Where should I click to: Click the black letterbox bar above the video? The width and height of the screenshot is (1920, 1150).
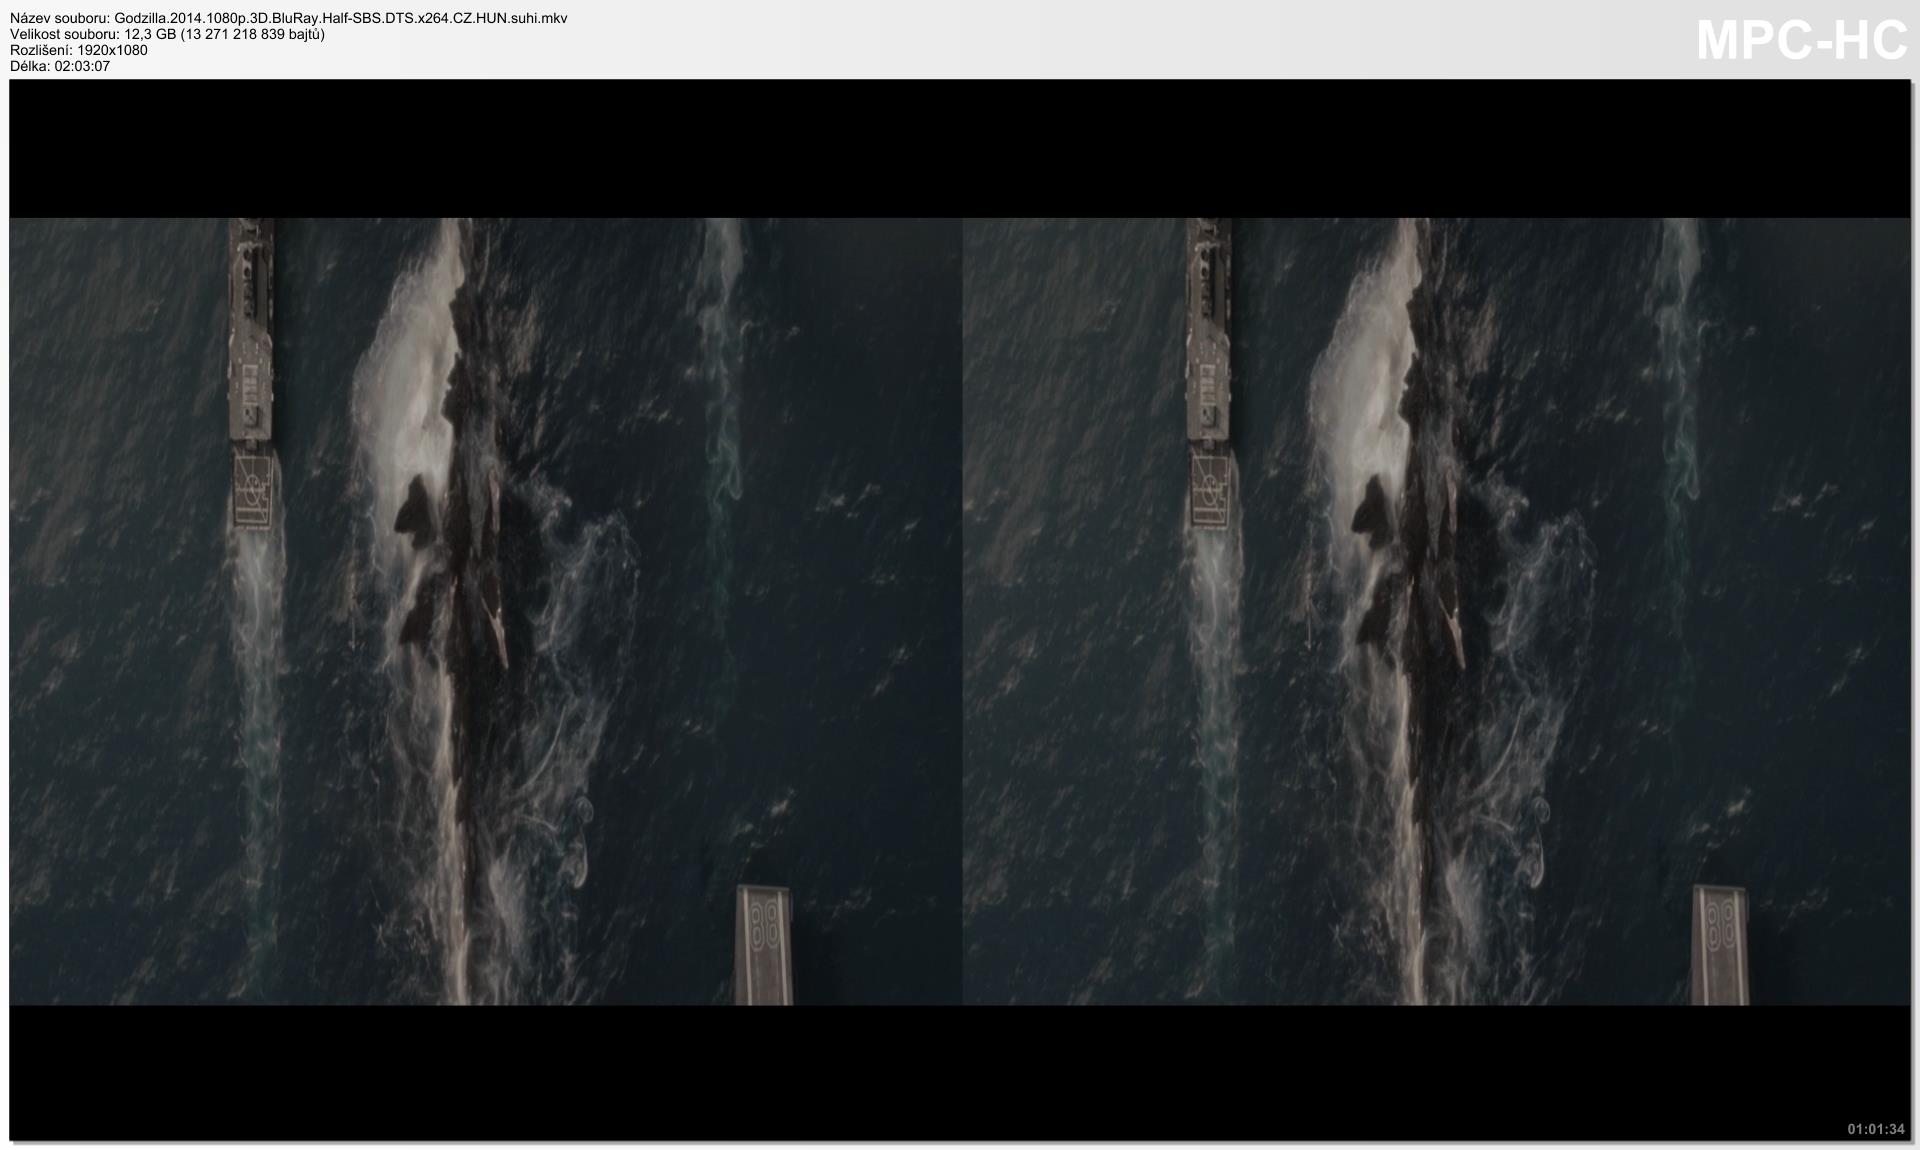(x=960, y=148)
